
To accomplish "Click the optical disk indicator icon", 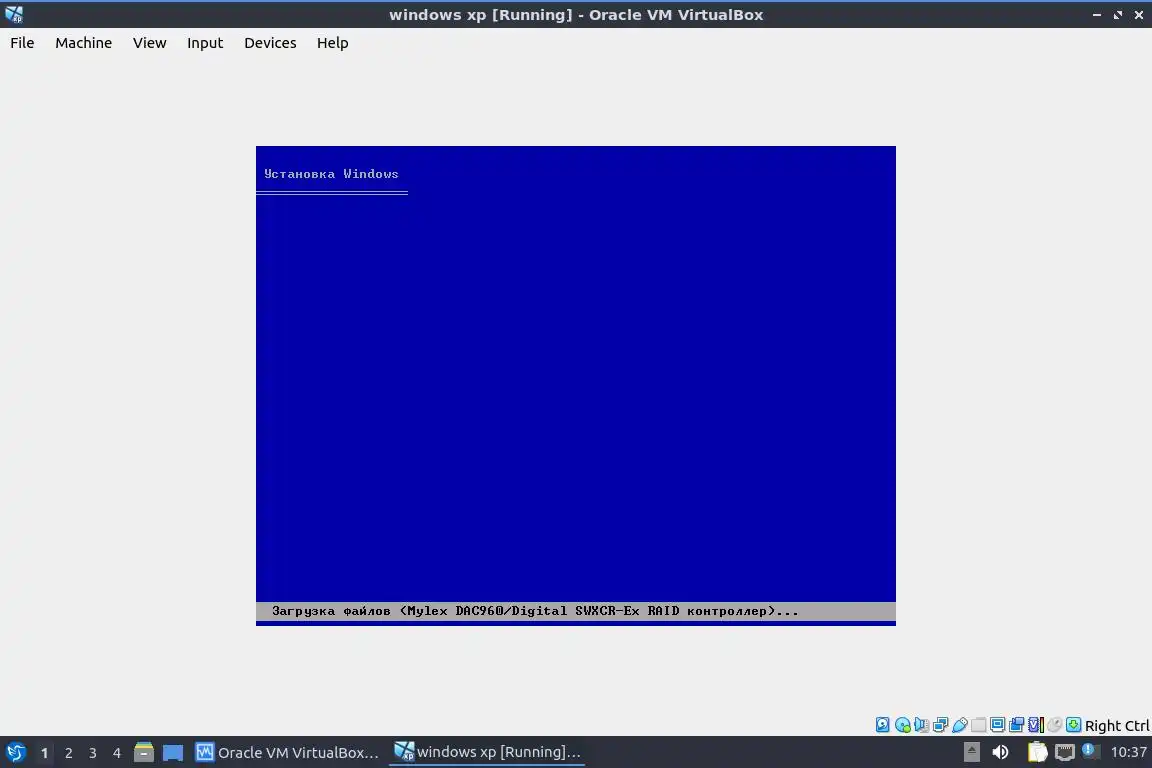I will [x=902, y=725].
